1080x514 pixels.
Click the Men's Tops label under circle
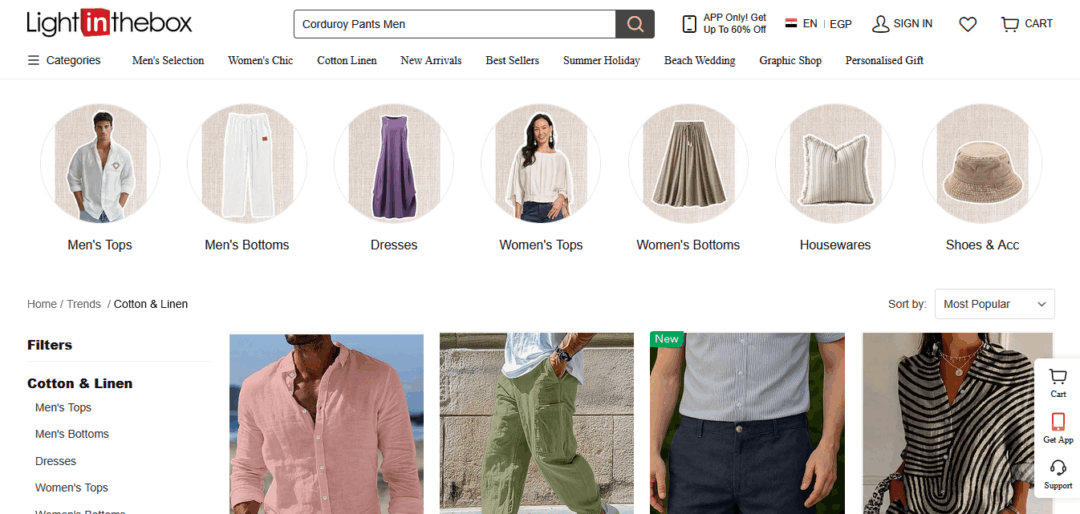(x=100, y=245)
